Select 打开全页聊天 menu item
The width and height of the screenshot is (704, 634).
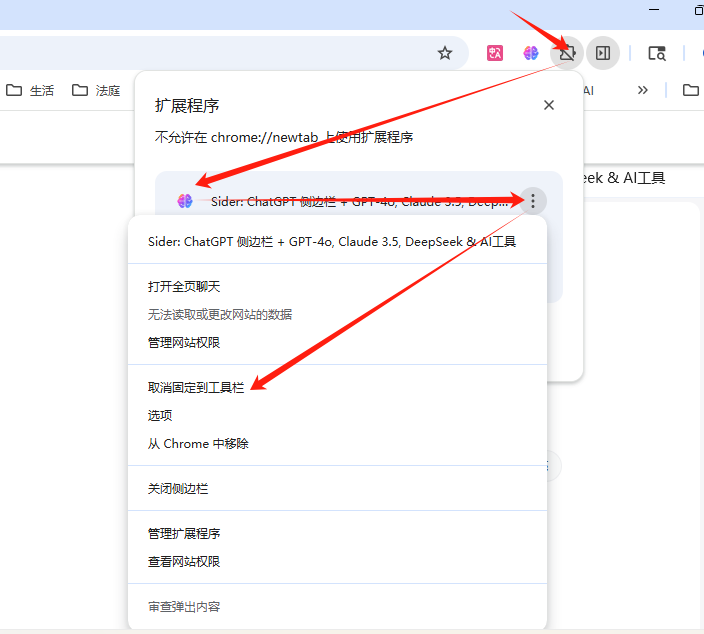[x=337, y=286]
